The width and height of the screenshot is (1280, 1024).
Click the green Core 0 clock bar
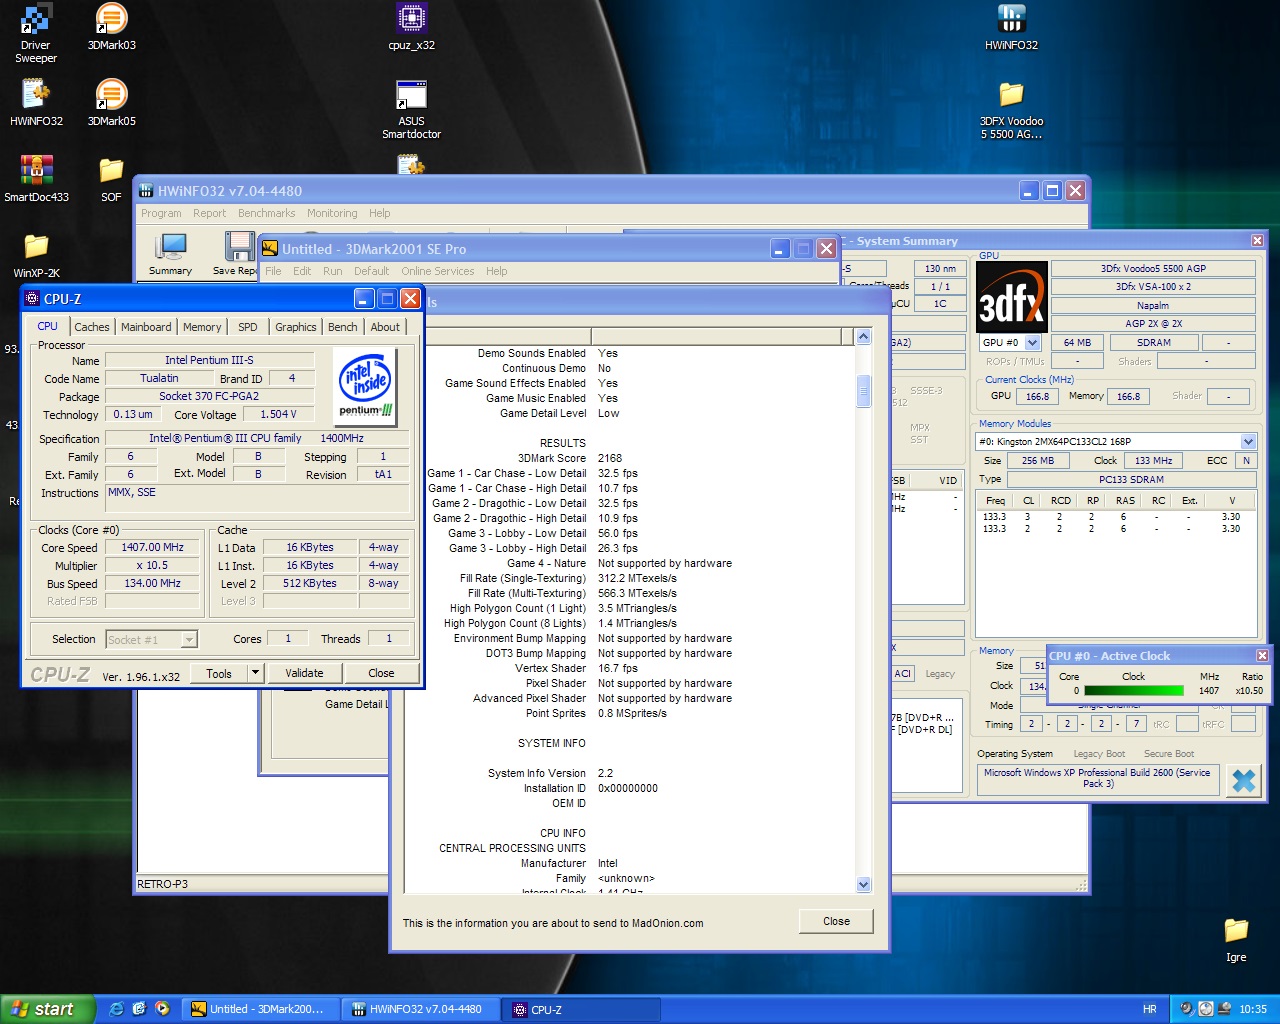pyautogui.click(x=1133, y=691)
